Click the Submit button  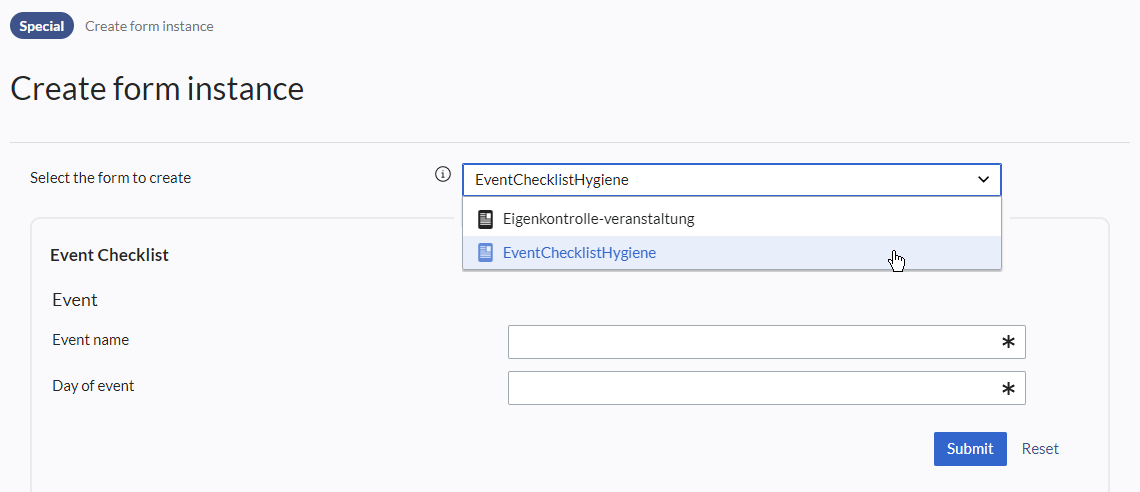970,448
